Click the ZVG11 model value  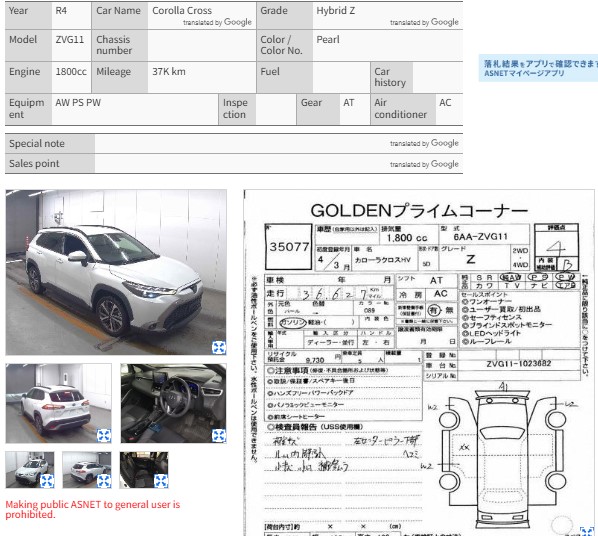click(70, 39)
